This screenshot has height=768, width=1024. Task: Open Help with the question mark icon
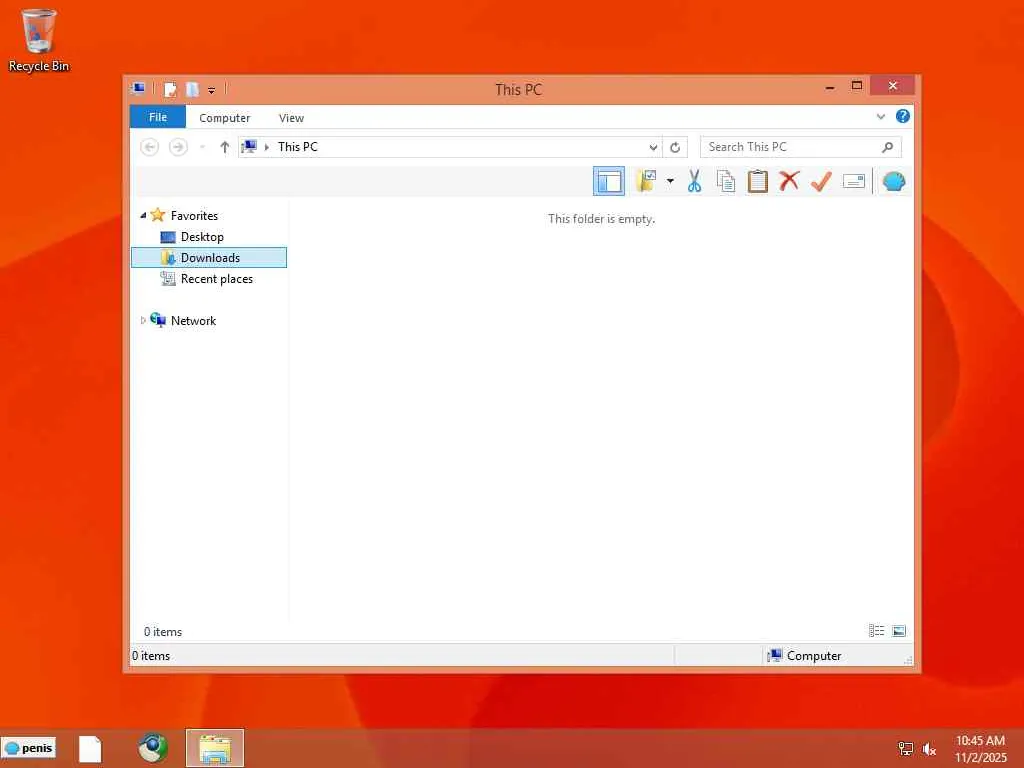click(903, 116)
